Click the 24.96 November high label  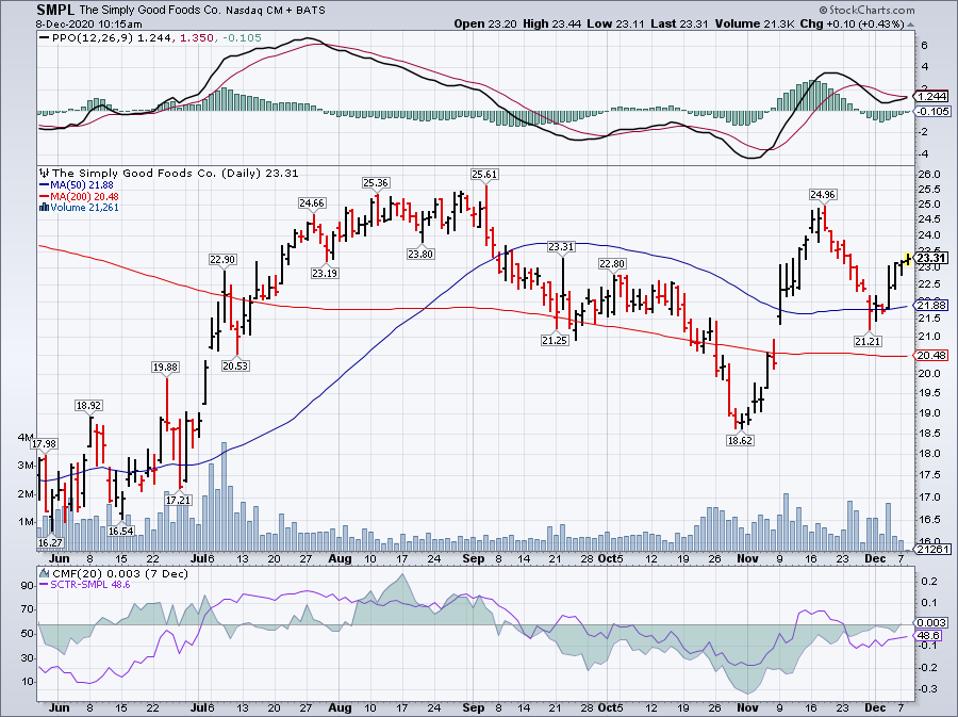pyautogui.click(x=822, y=195)
